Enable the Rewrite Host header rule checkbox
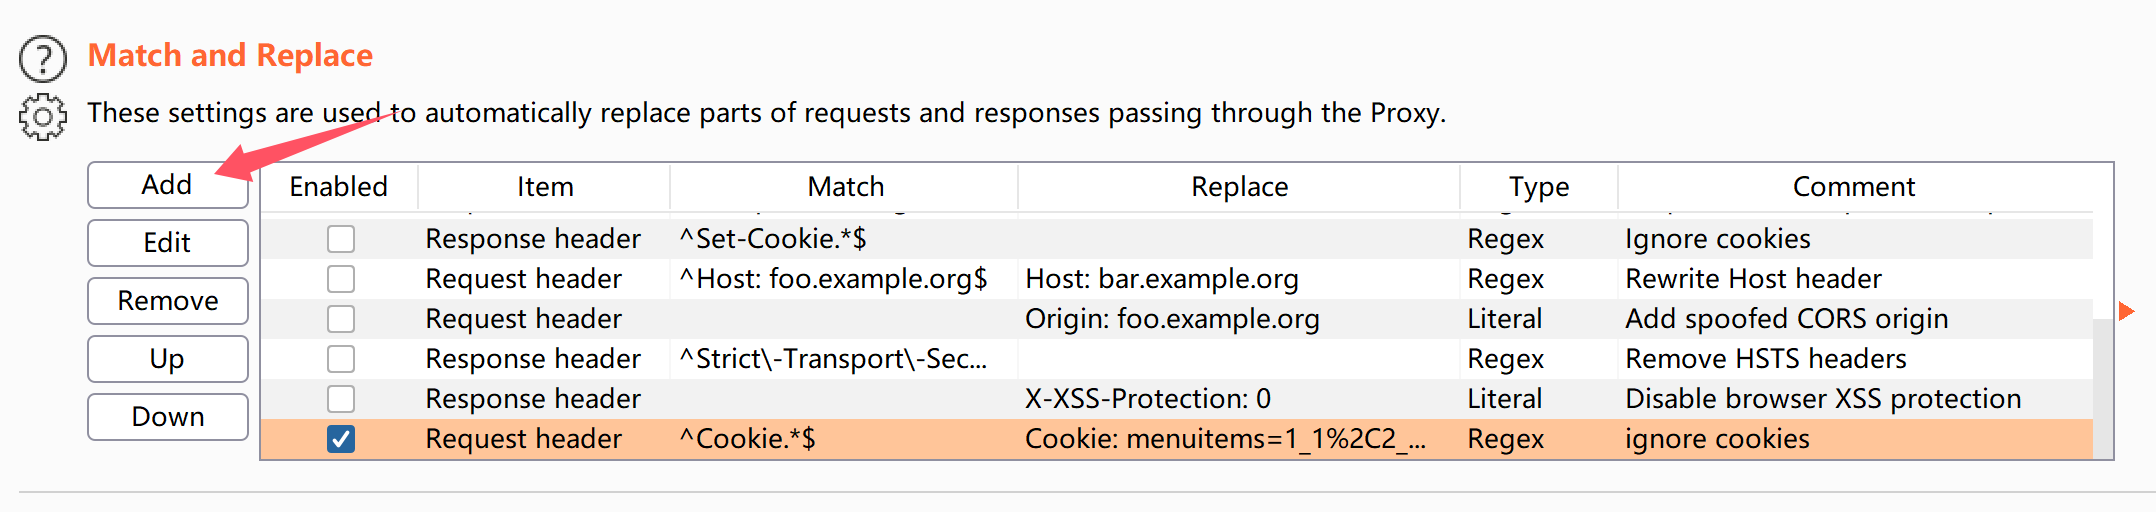2156x512 pixels. (341, 279)
